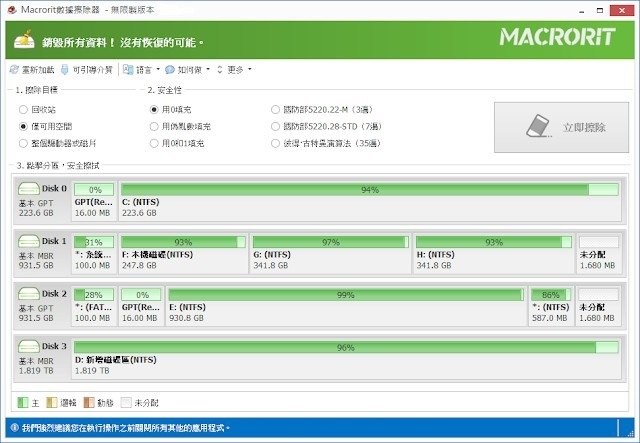Click the dynamic (動態) orange legend swatch

coord(89,403)
